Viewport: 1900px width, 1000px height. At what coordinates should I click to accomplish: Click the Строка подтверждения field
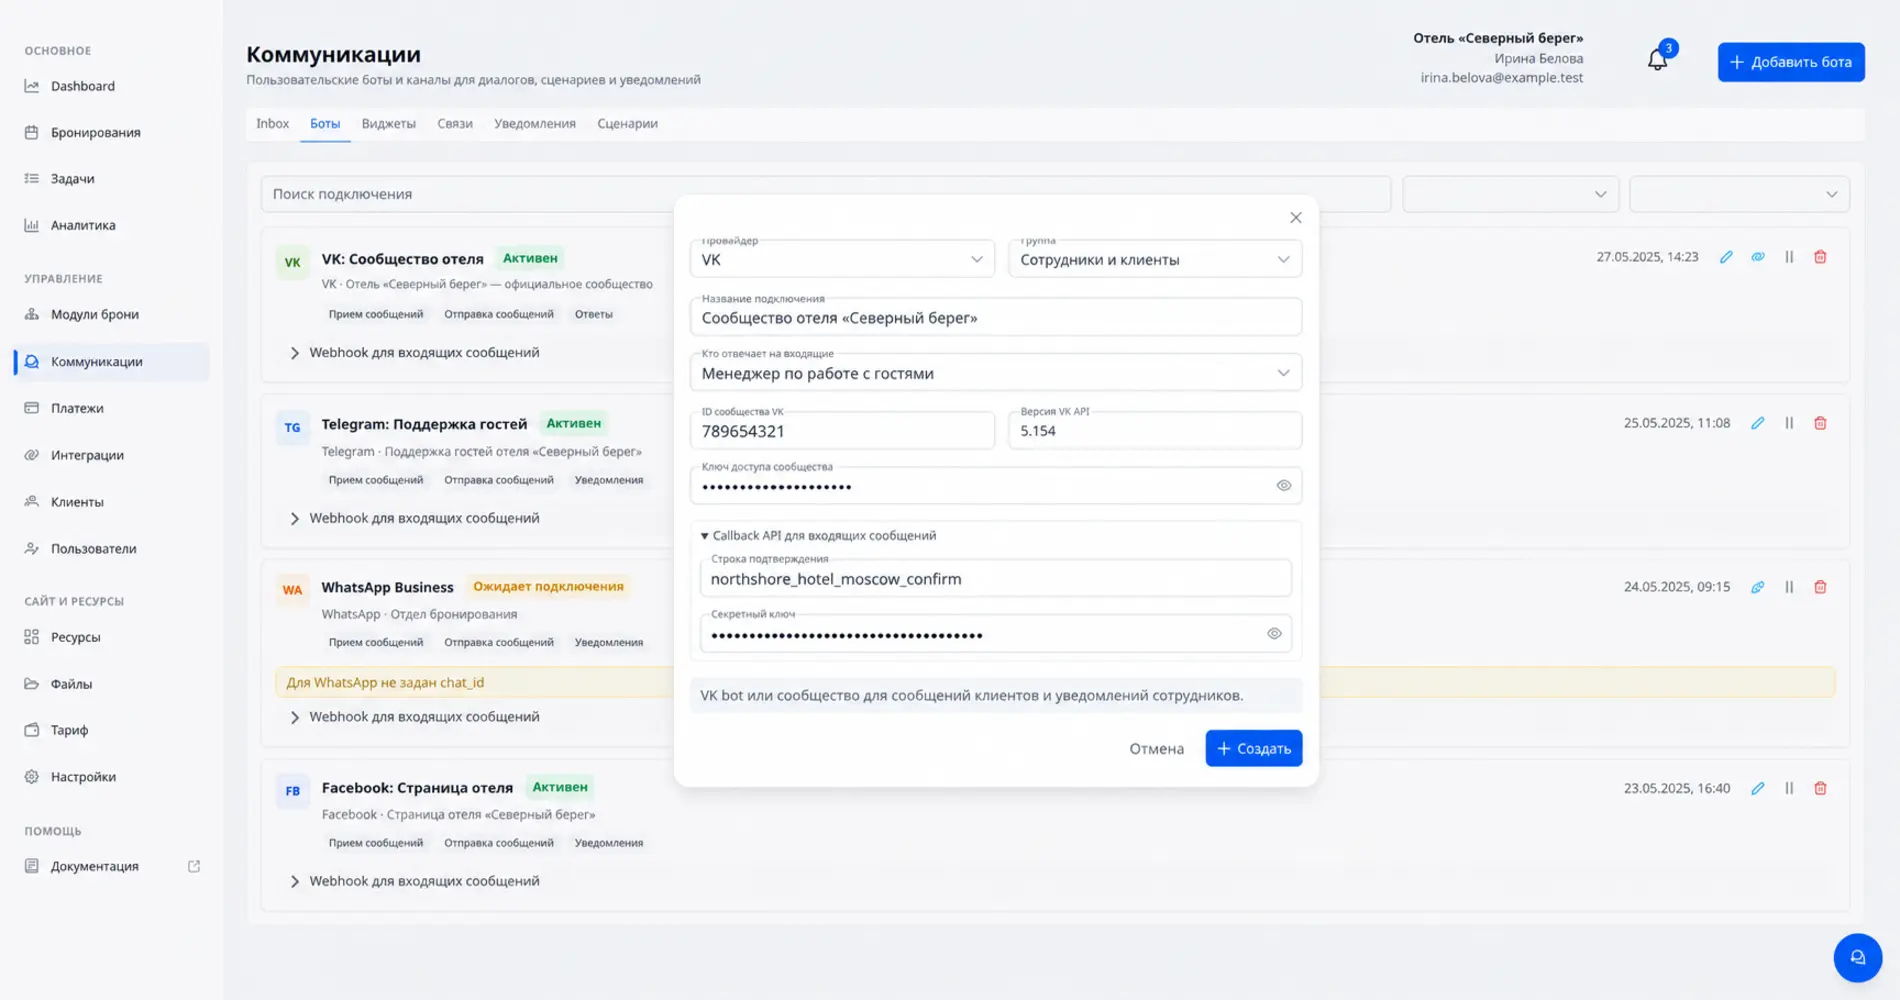[x=996, y=579]
